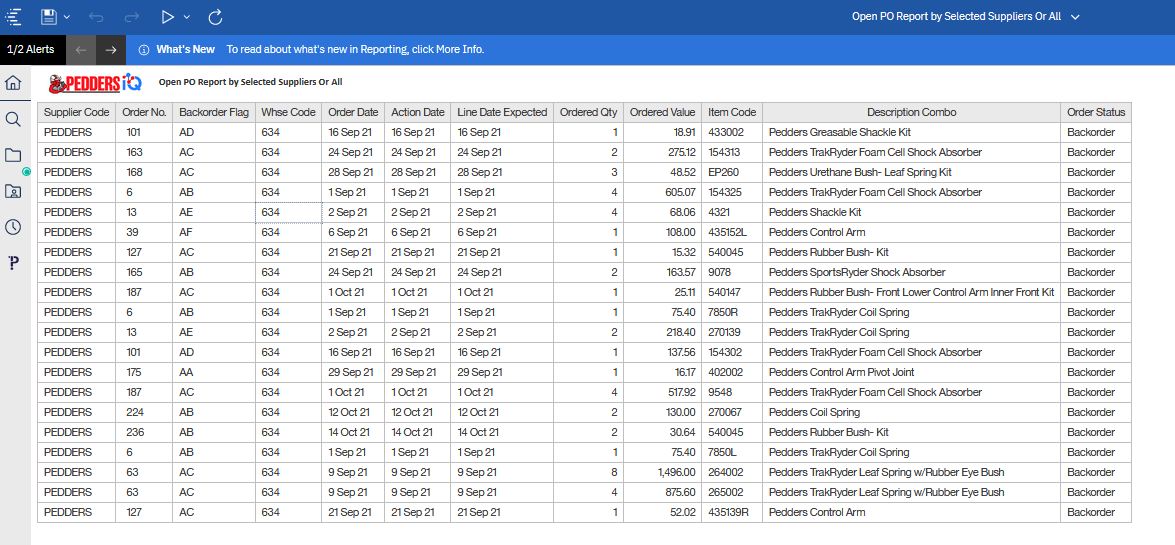Click ordered value 1,496.00 cell
This screenshot has height=545, width=1175.
pos(662,472)
